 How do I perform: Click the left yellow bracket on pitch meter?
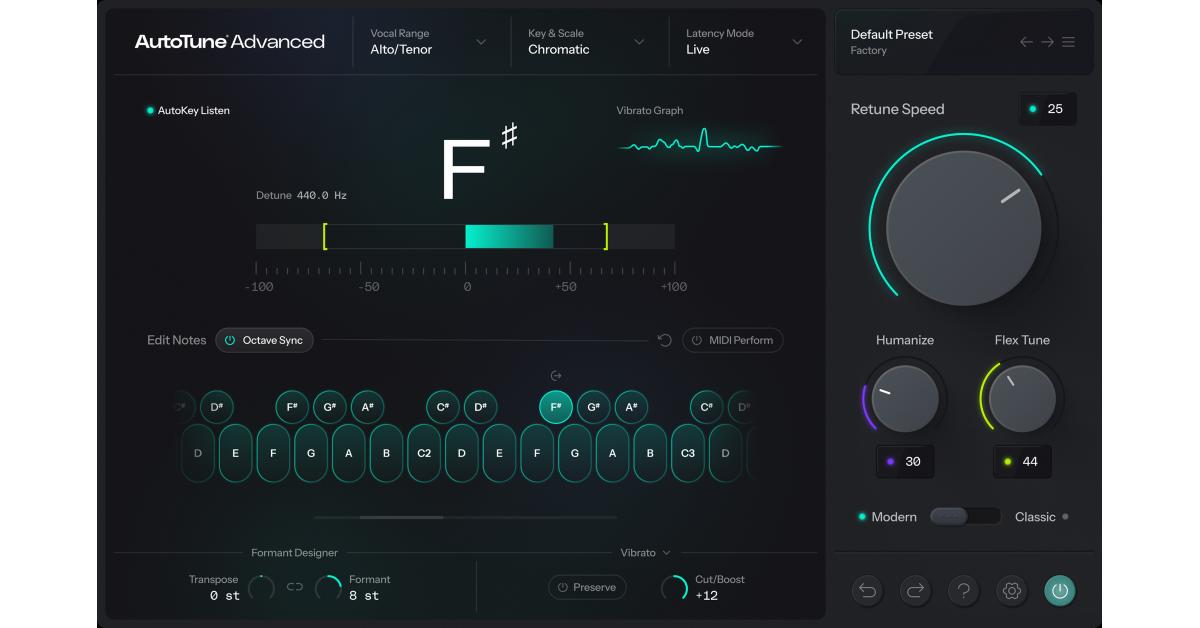point(325,236)
